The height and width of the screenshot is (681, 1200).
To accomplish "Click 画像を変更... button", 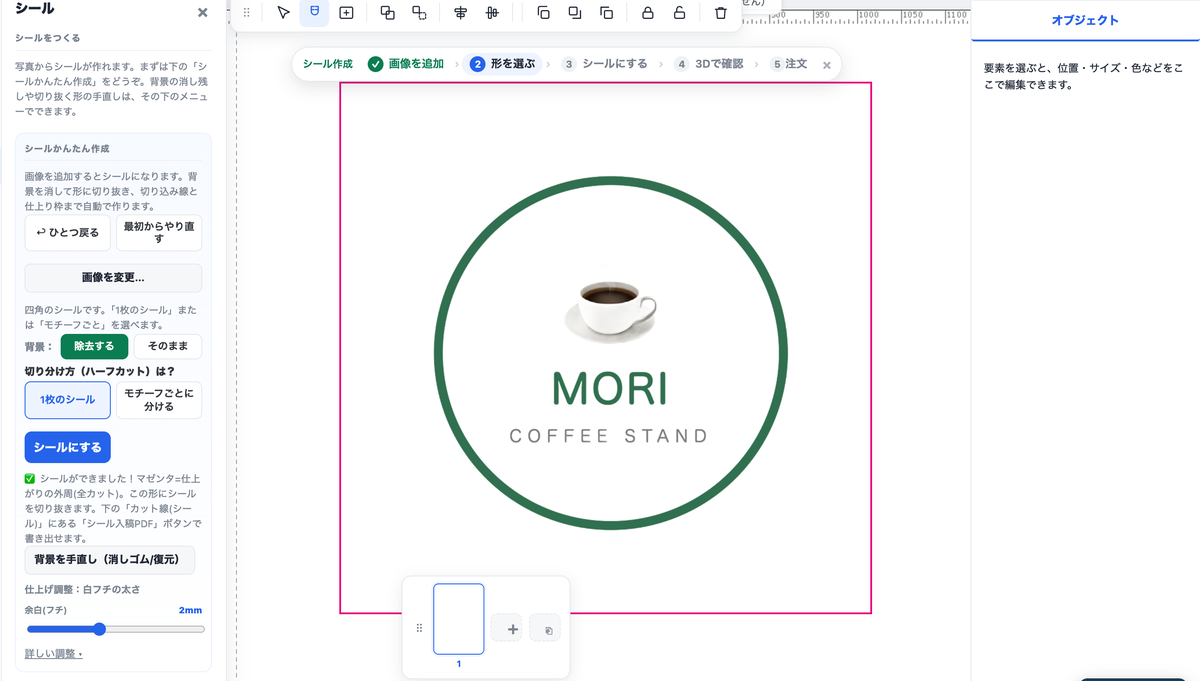I will coord(113,278).
